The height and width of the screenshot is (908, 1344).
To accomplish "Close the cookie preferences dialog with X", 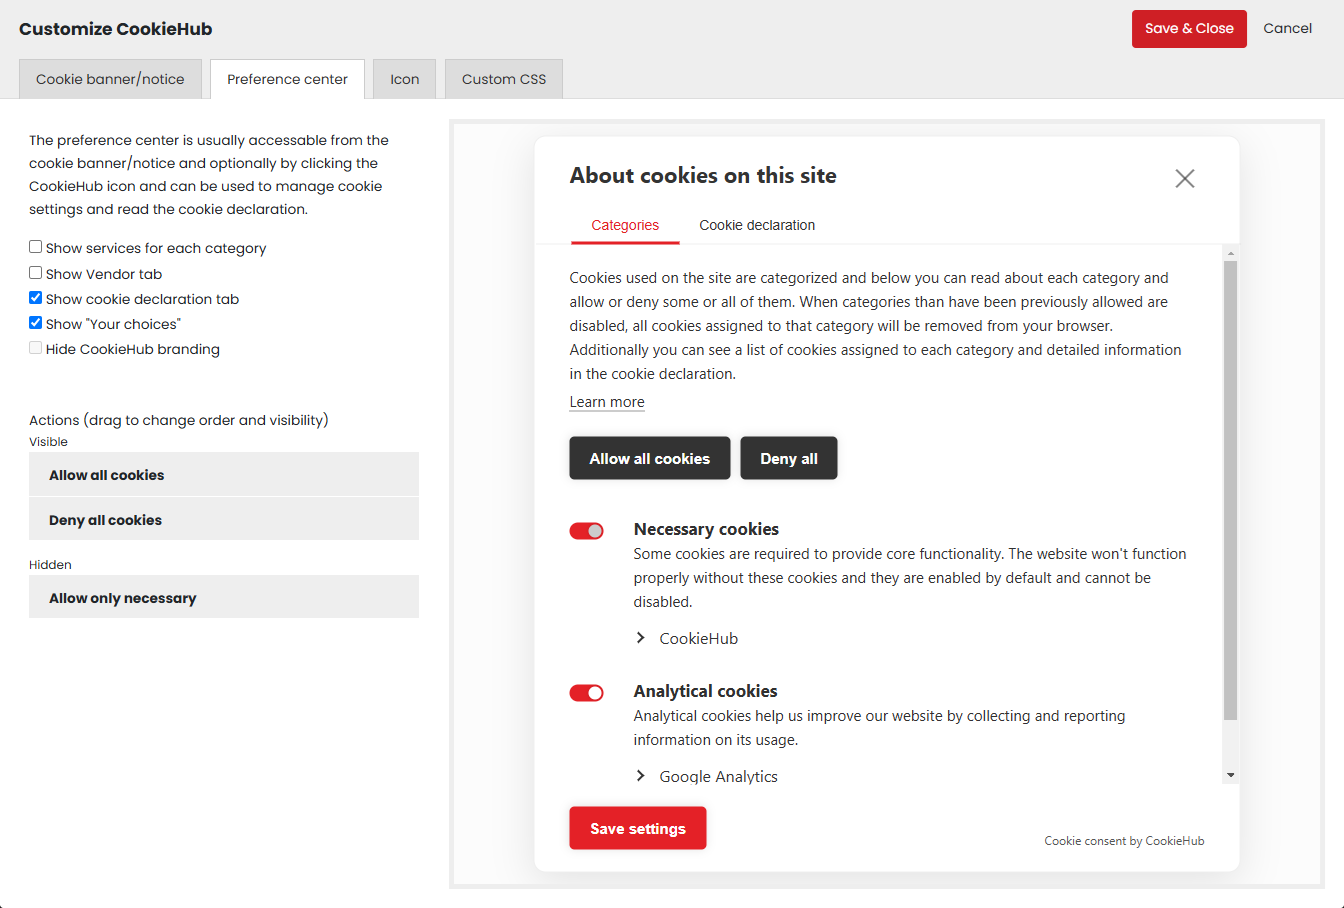I will coord(1184,179).
